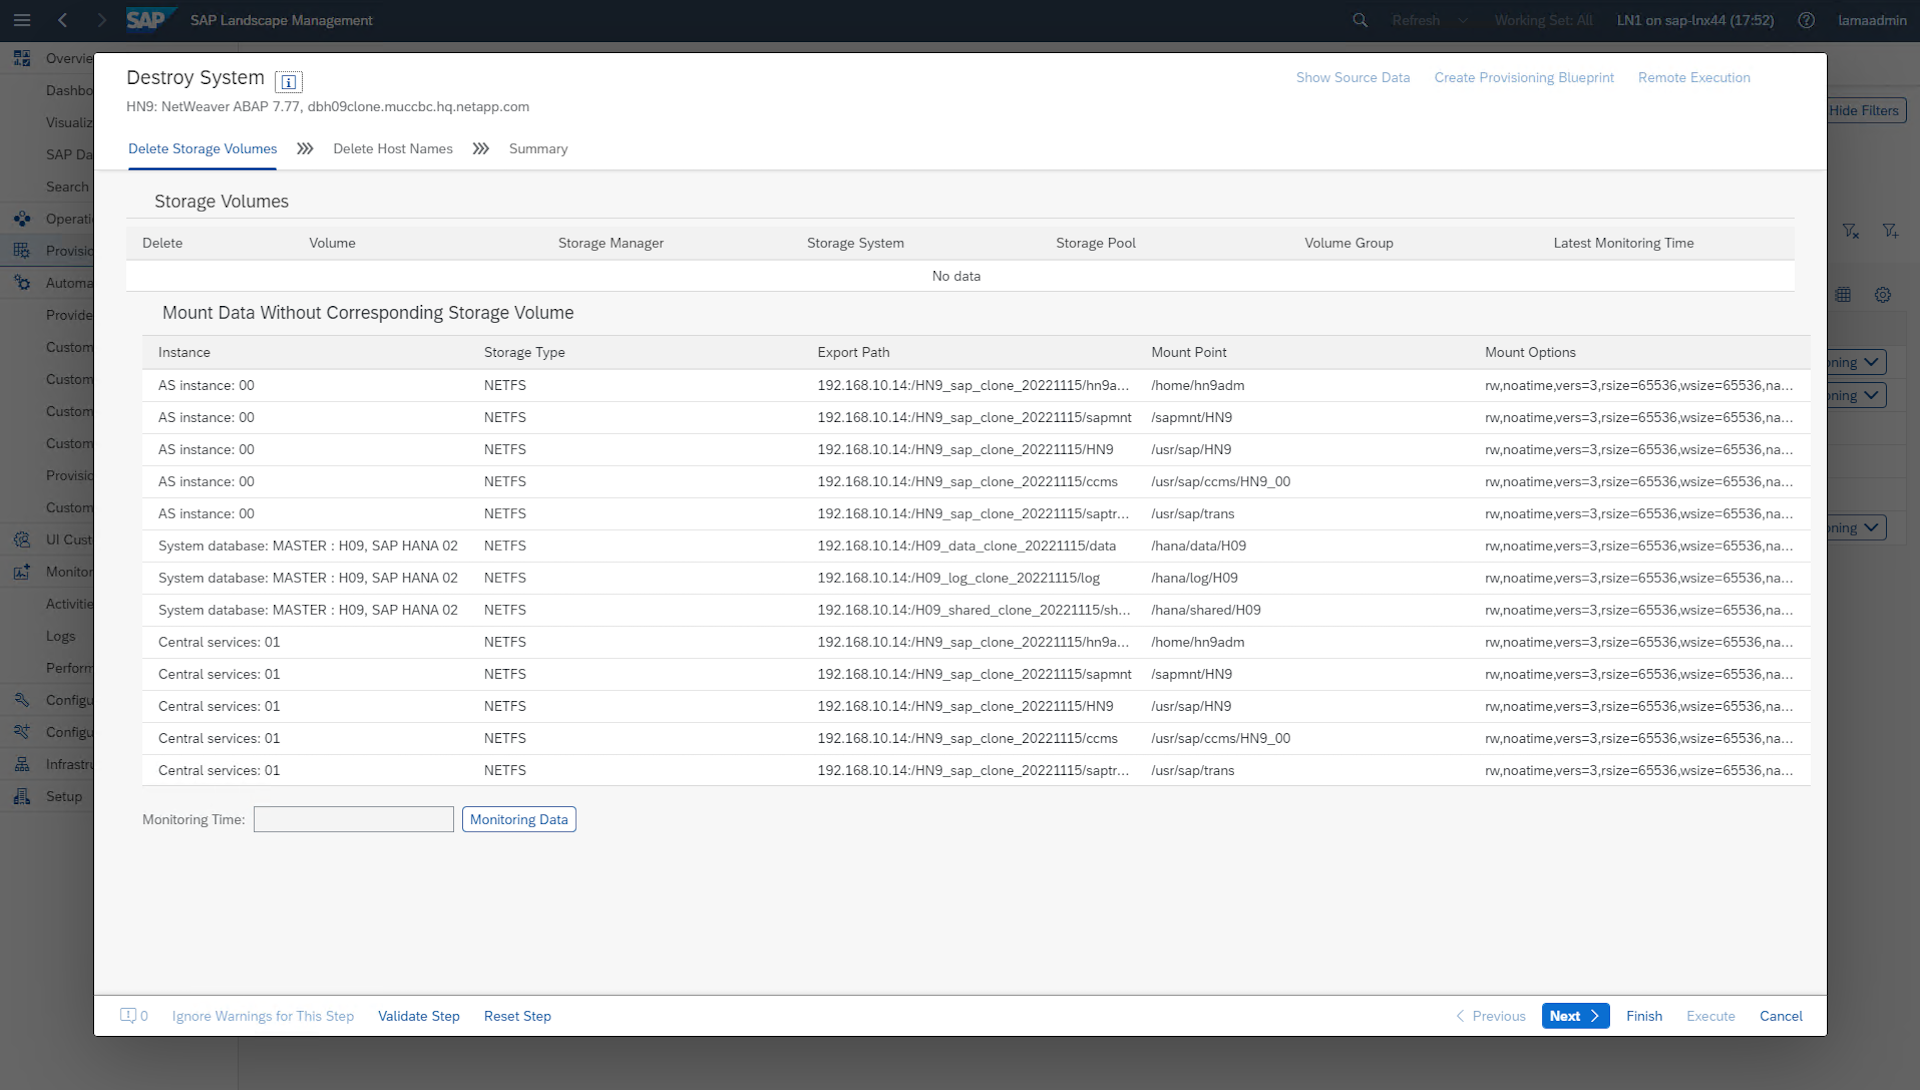This screenshot has height=1090, width=1920.
Task: Click the back navigation arrow
Action: pos(63,20)
